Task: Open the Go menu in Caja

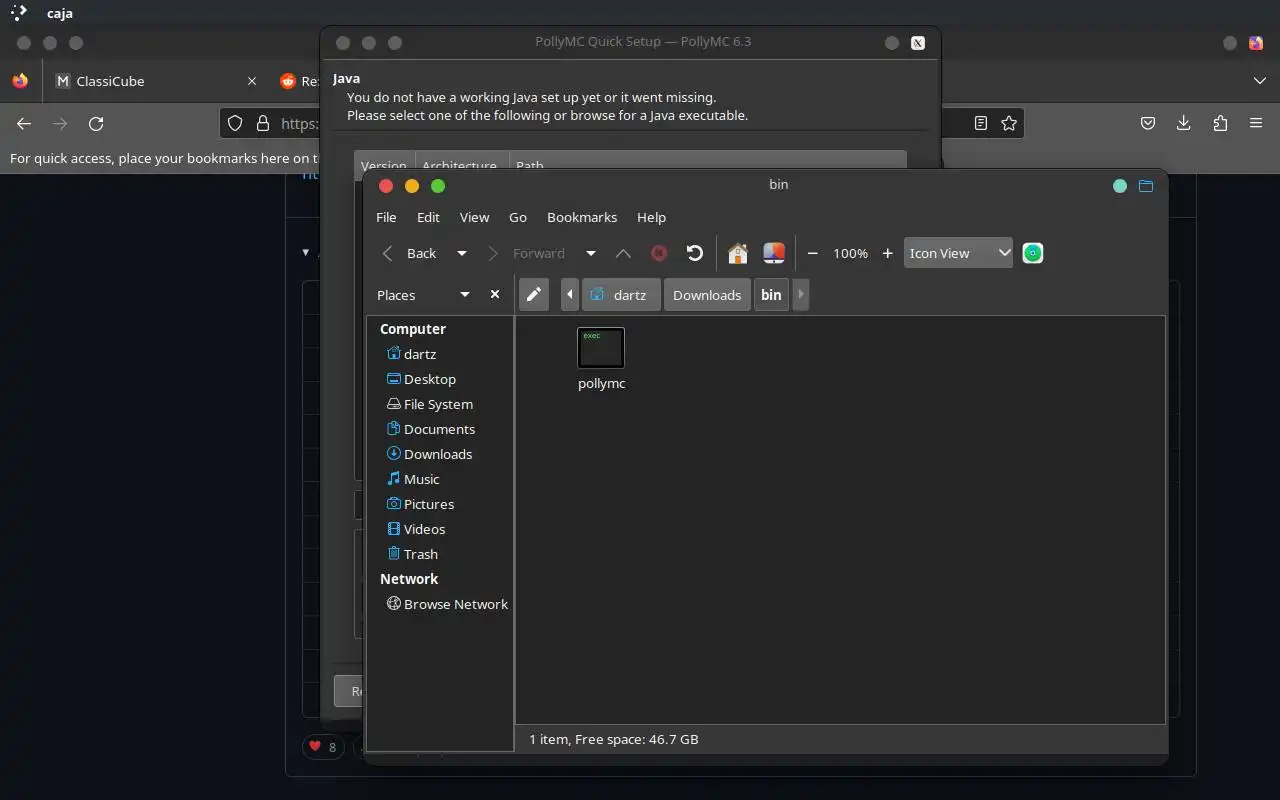Action: (x=518, y=217)
